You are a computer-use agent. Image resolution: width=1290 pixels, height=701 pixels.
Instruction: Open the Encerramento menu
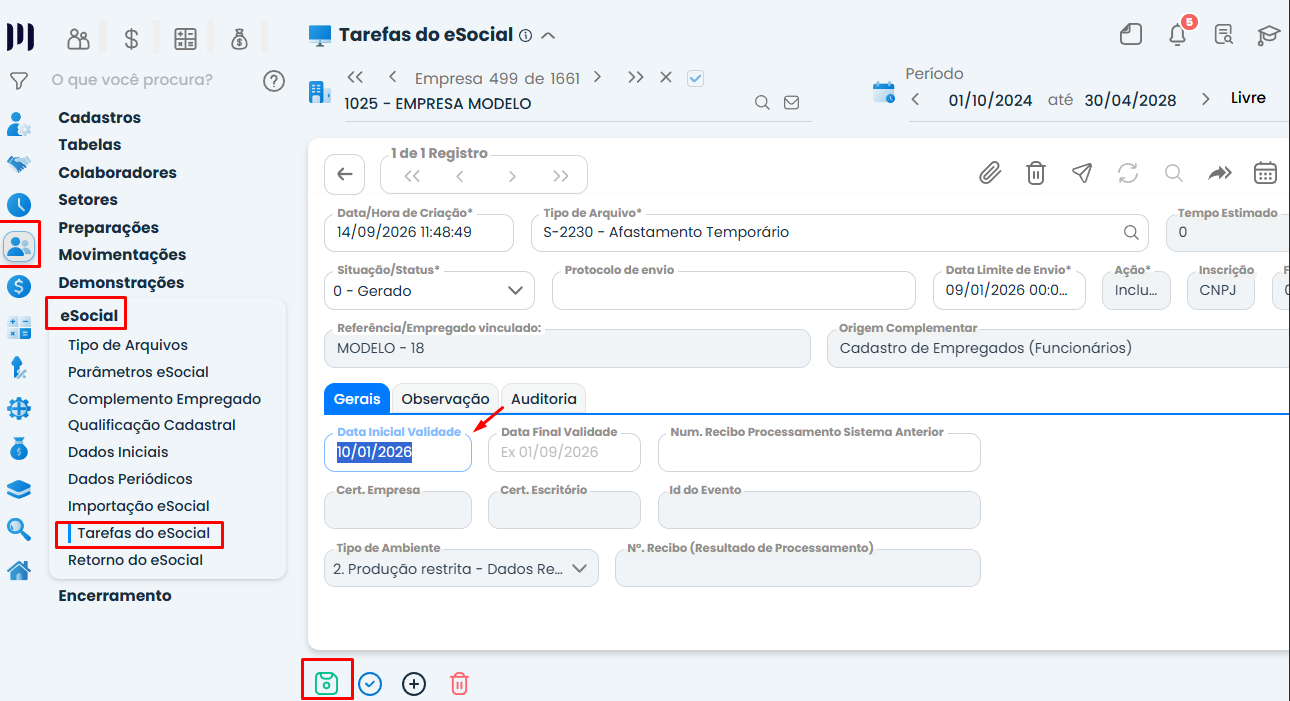115,596
